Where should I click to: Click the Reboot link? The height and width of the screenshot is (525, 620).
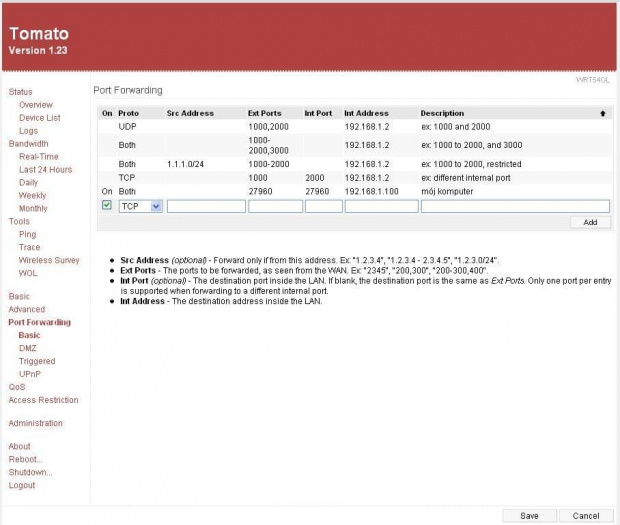26,460
